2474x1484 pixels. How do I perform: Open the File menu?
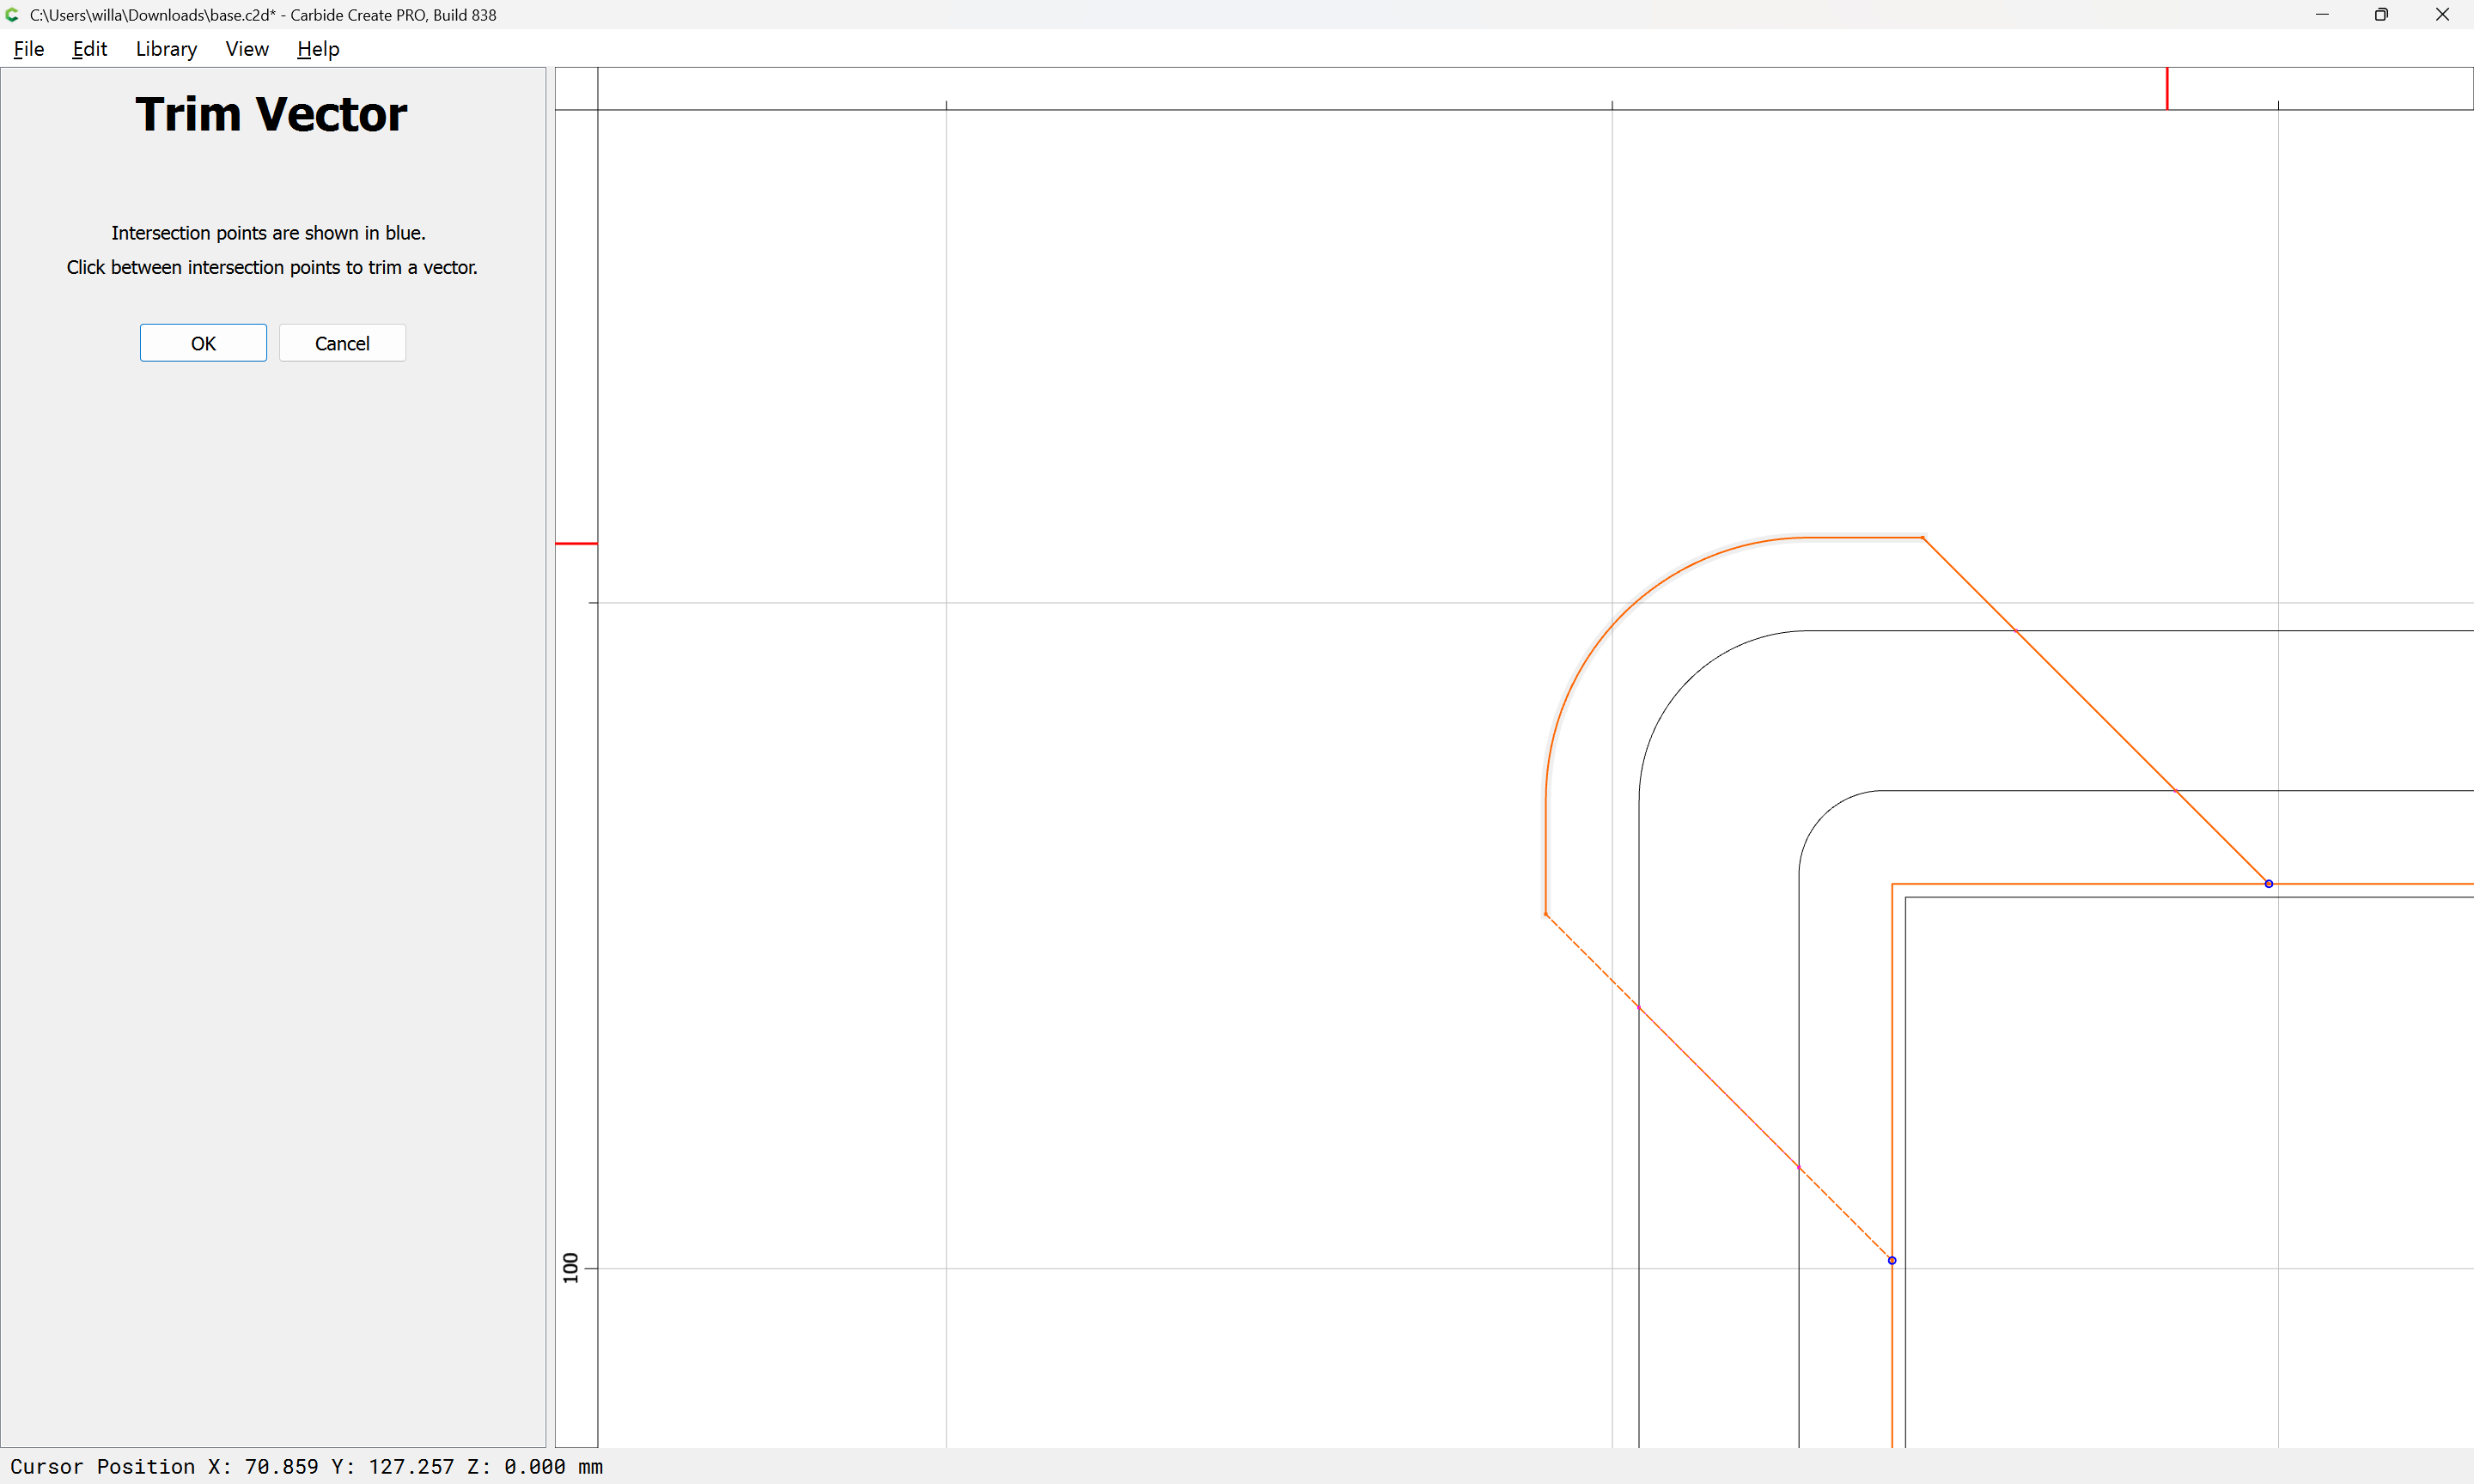tap(28, 49)
